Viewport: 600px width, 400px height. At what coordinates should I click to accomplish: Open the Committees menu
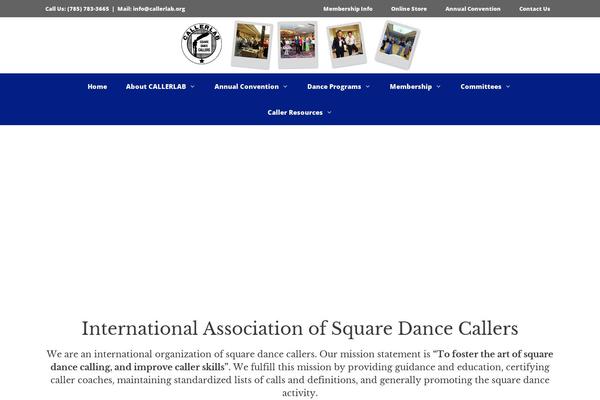pyautogui.click(x=481, y=87)
